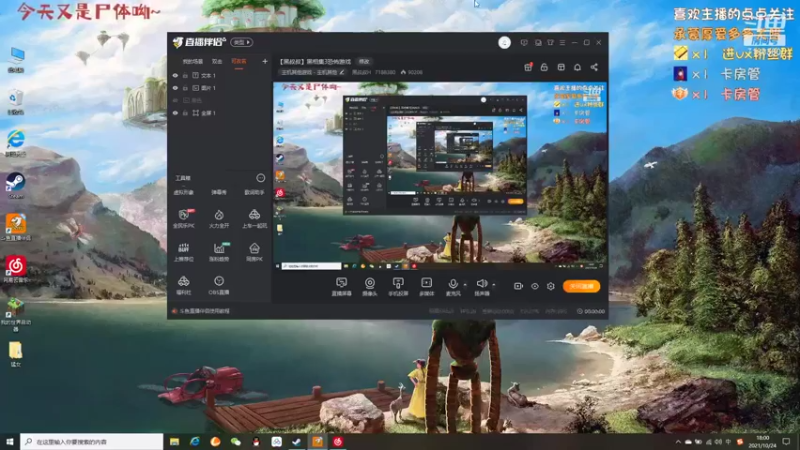
Task: Open the 上车一起玩 tool
Action: 254,218
